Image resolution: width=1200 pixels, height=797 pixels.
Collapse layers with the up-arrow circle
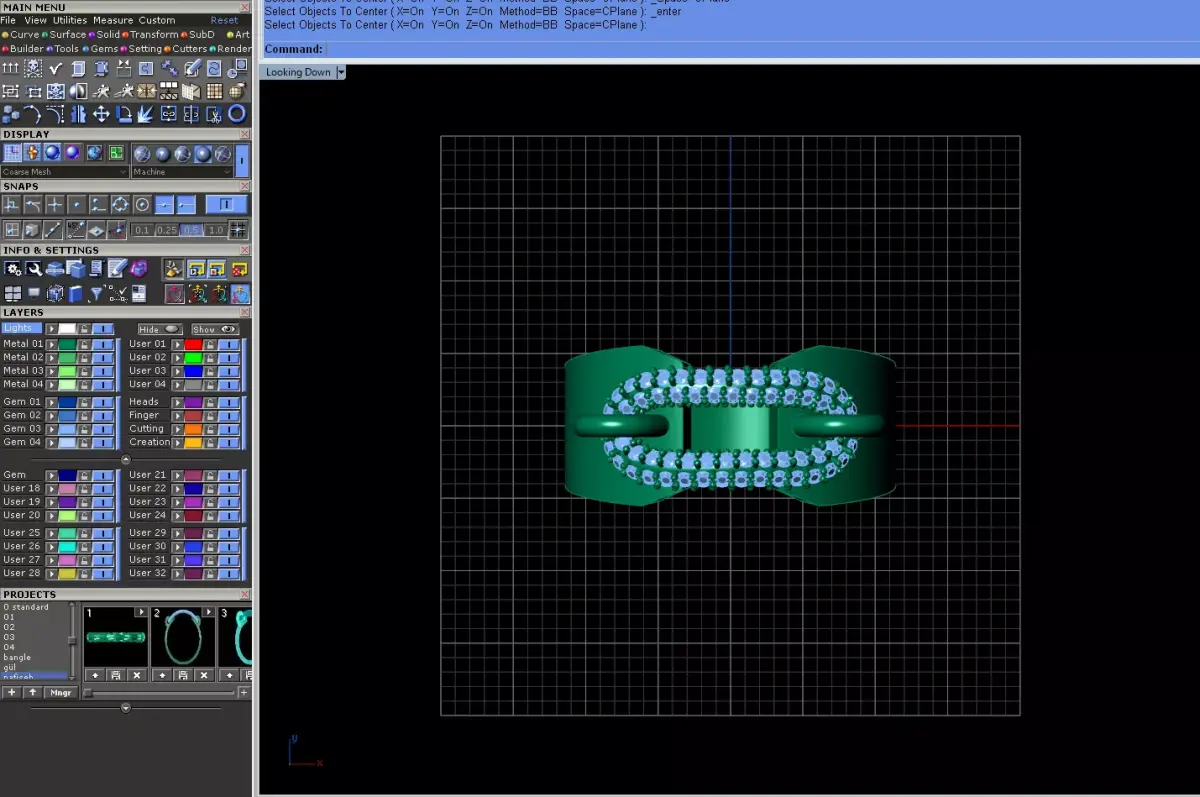pyautogui.click(x=126, y=460)
